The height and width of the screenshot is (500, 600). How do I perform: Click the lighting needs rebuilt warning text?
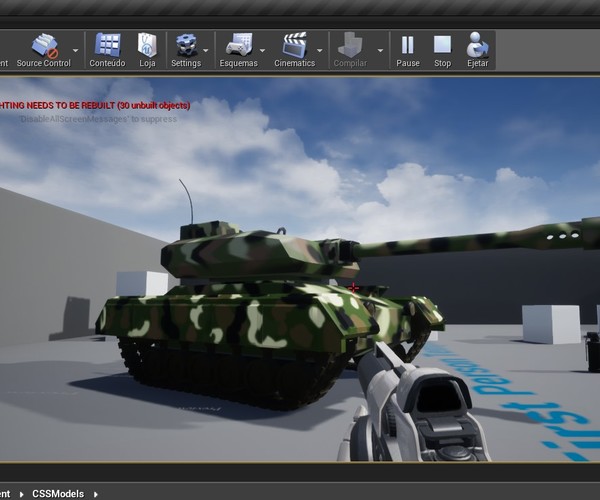pyautogui.click(x=95, y=105)
